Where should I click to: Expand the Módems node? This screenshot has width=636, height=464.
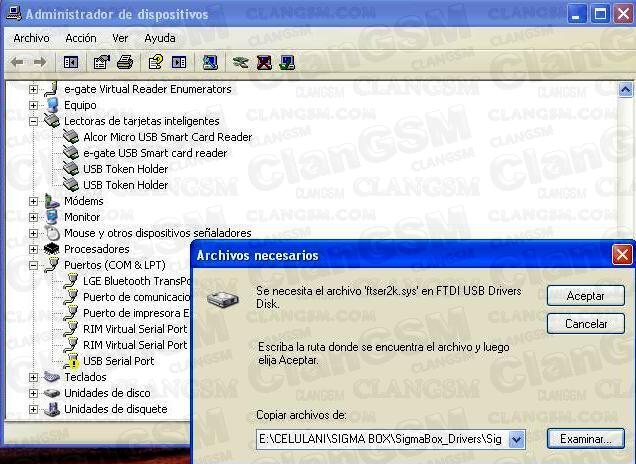pyautogui.click(x=33, y=201)
